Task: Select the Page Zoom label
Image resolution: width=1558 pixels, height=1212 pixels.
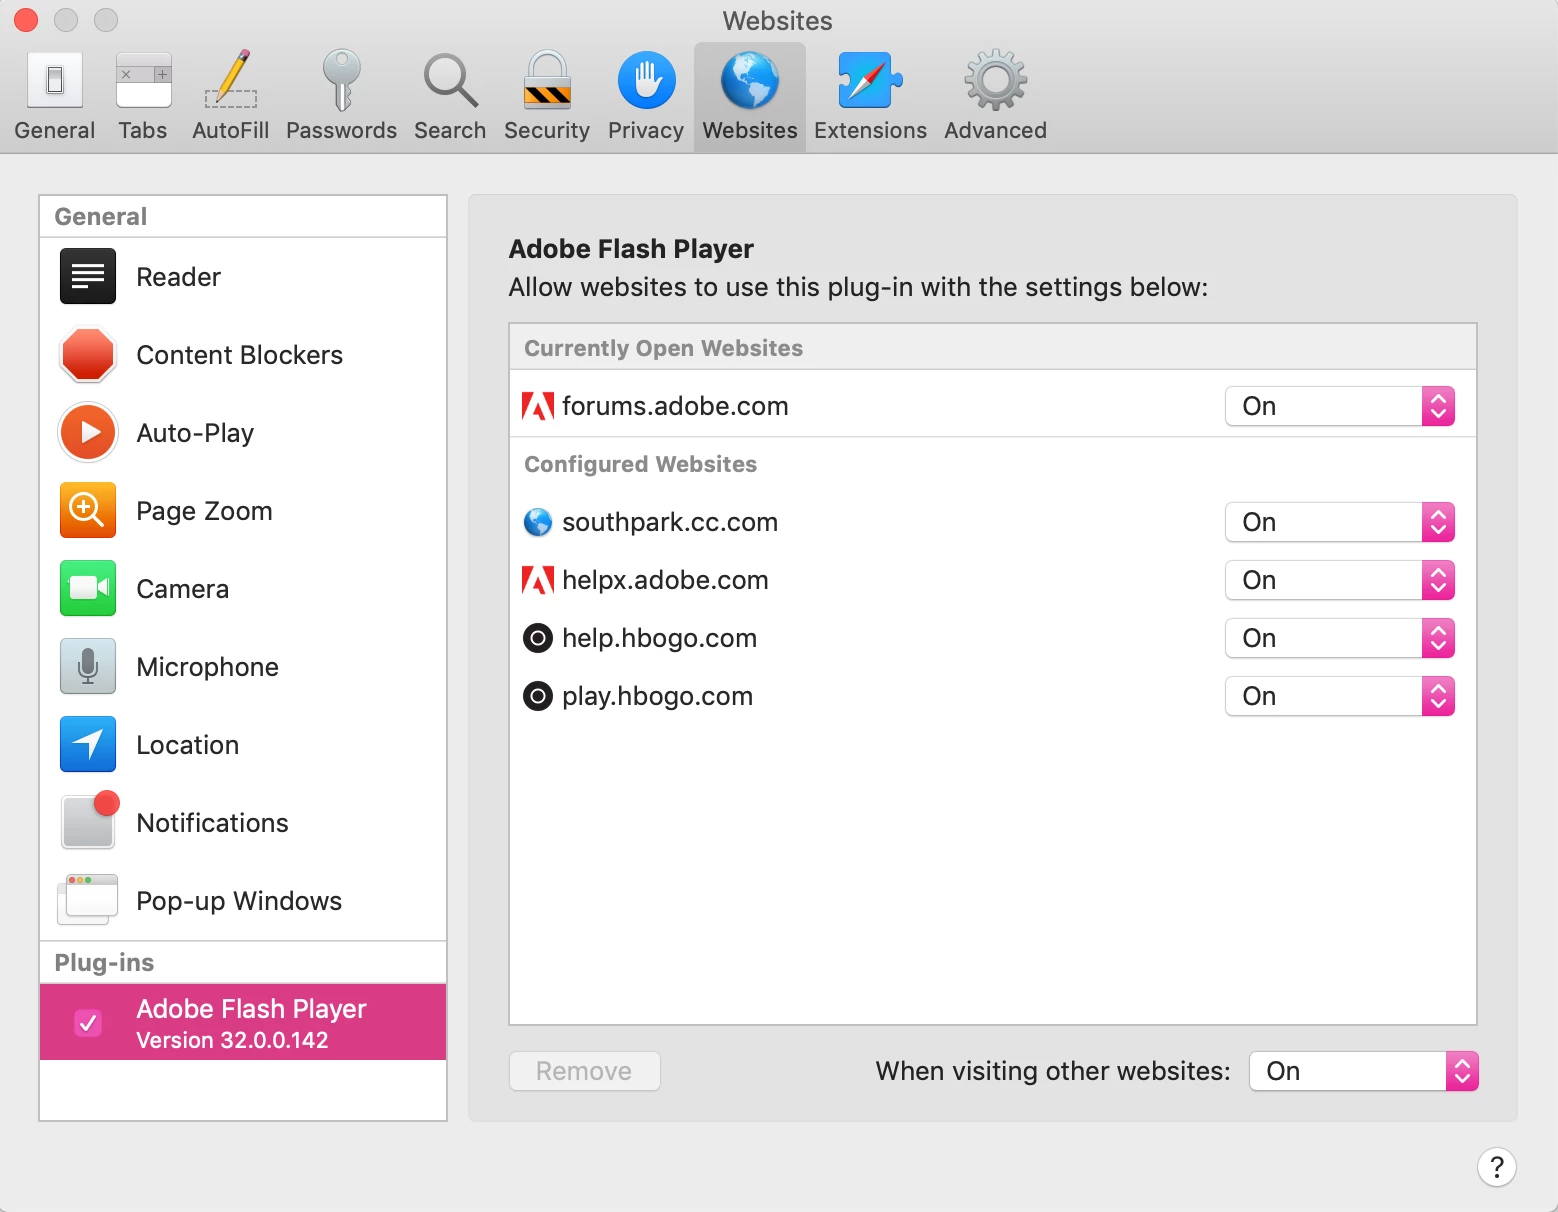Action: pos(204,511)
